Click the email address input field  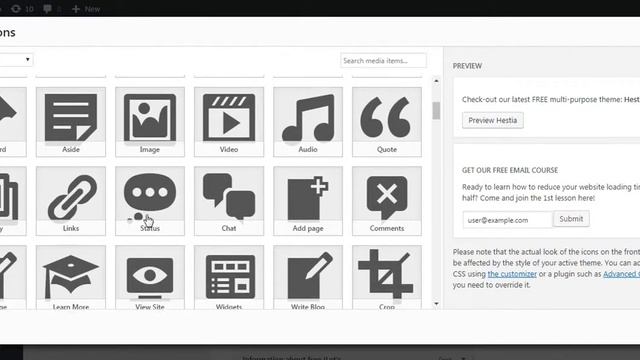point(507,220)
